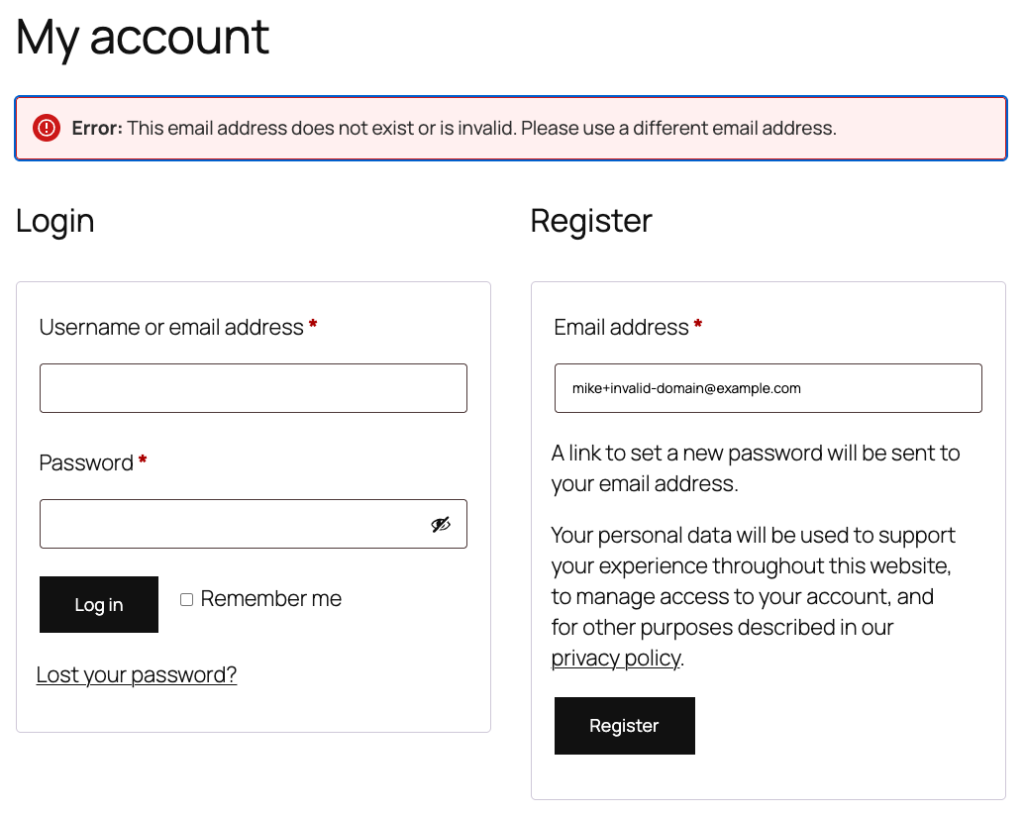The height and width of the screenshot is (815, 1024).
Task: Click the Register section heading
Action: click(591, 221)
